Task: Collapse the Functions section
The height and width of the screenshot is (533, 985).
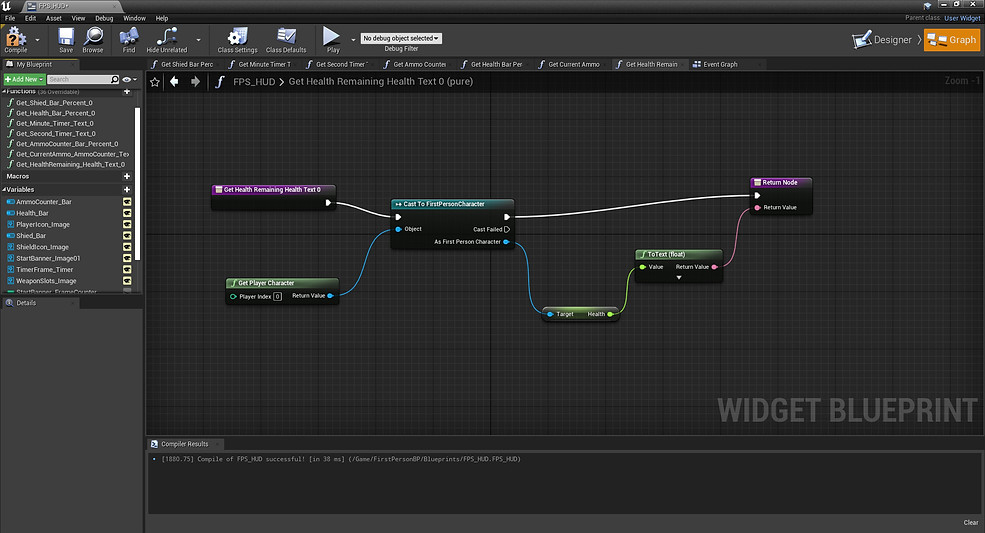Action: pyautogui.click(x=4, y=92)
